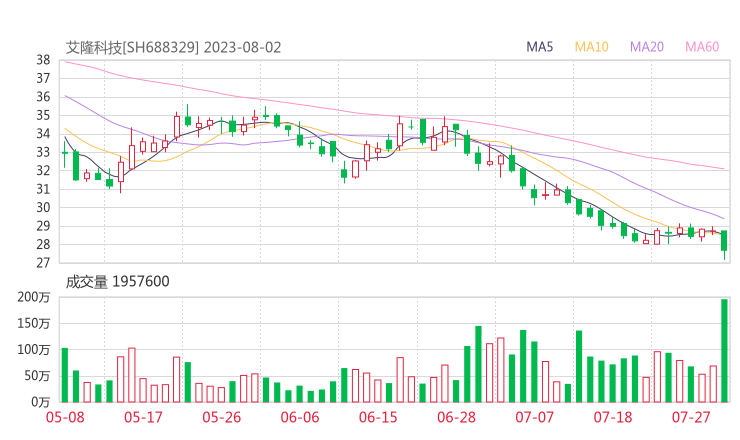The width and height of the screenshot is (740, 440).
Task: Click the 150万 volume axis label
Action: pos(34,323)
